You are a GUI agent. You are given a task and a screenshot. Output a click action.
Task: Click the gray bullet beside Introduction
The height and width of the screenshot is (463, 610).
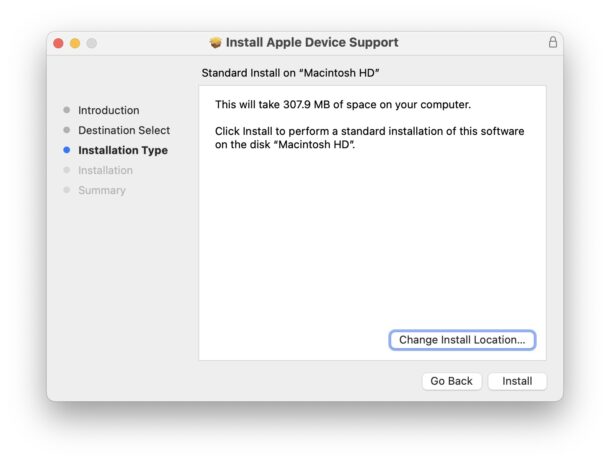[66, 110]
